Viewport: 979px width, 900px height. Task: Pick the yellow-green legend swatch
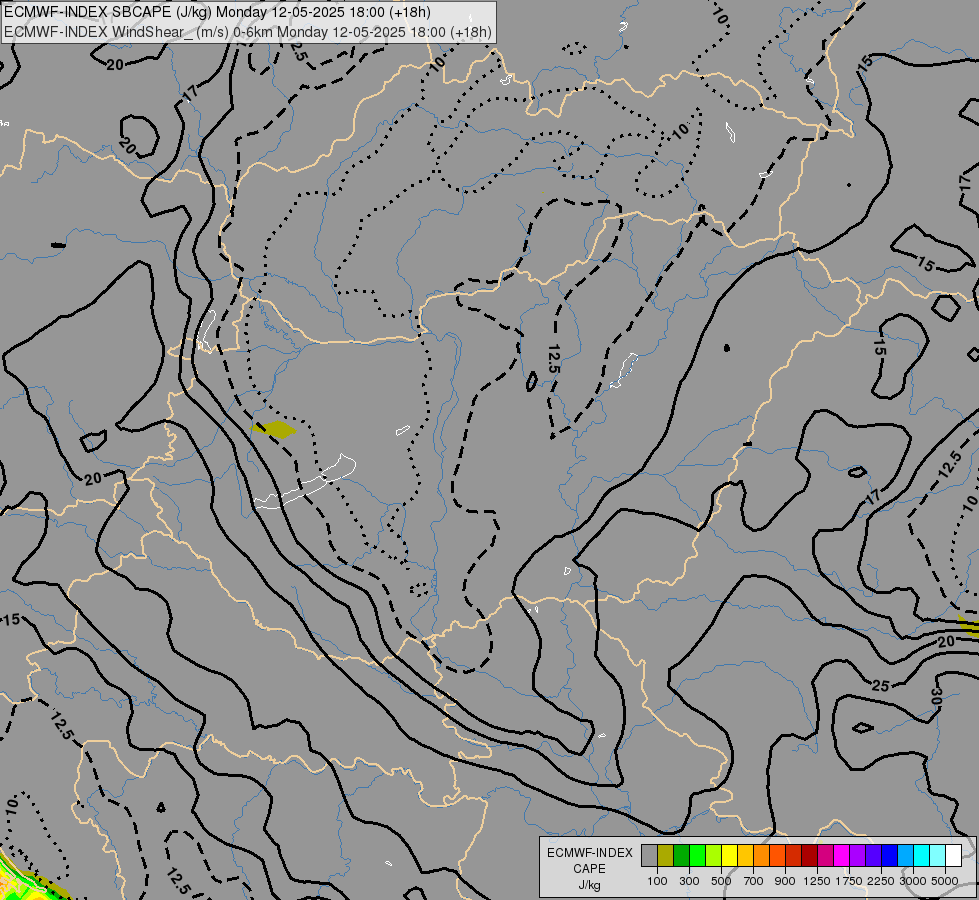[x=713, y=855]
